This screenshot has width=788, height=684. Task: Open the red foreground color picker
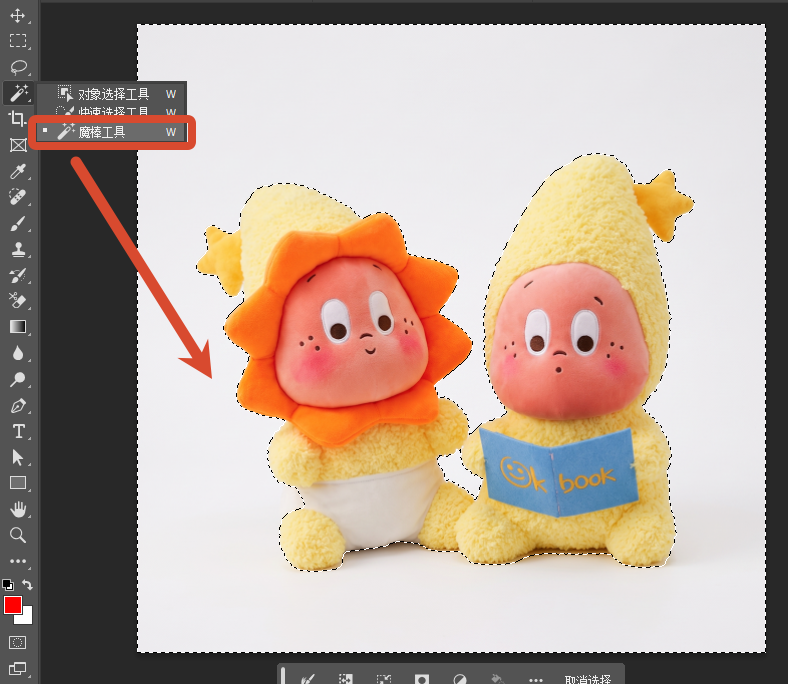(x=12, y=605)
